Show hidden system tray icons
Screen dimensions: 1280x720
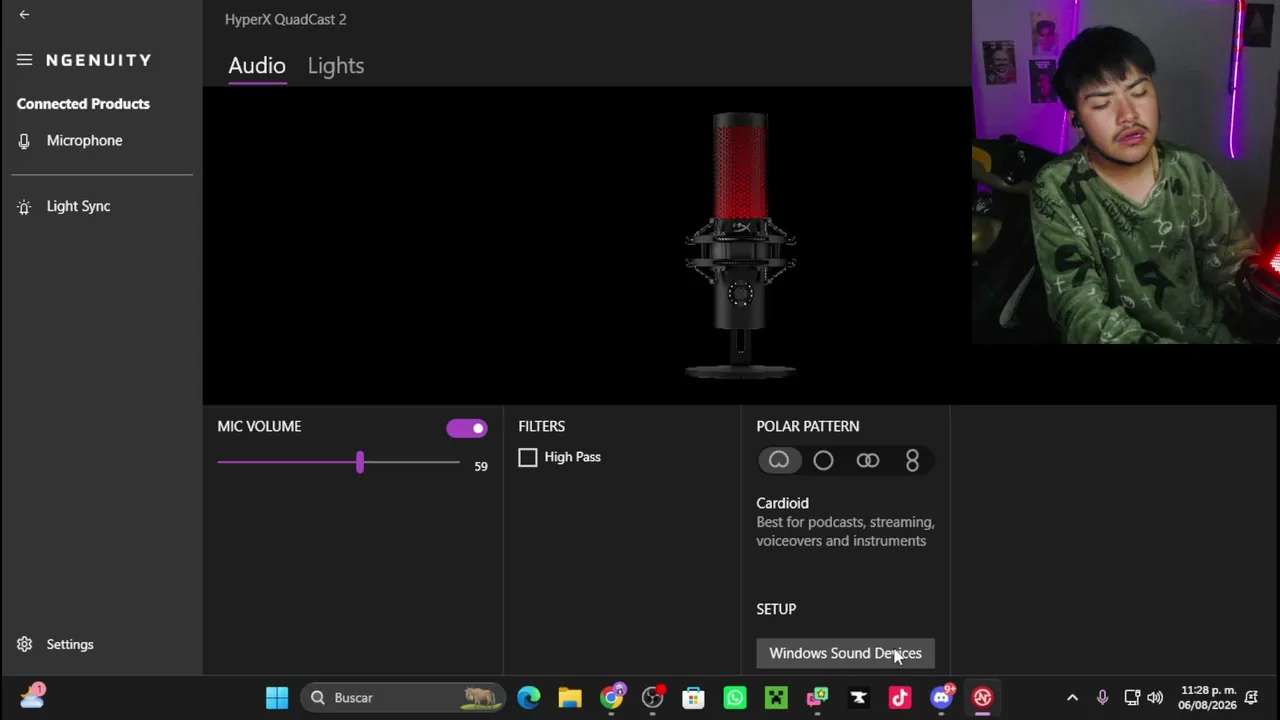1072,697
